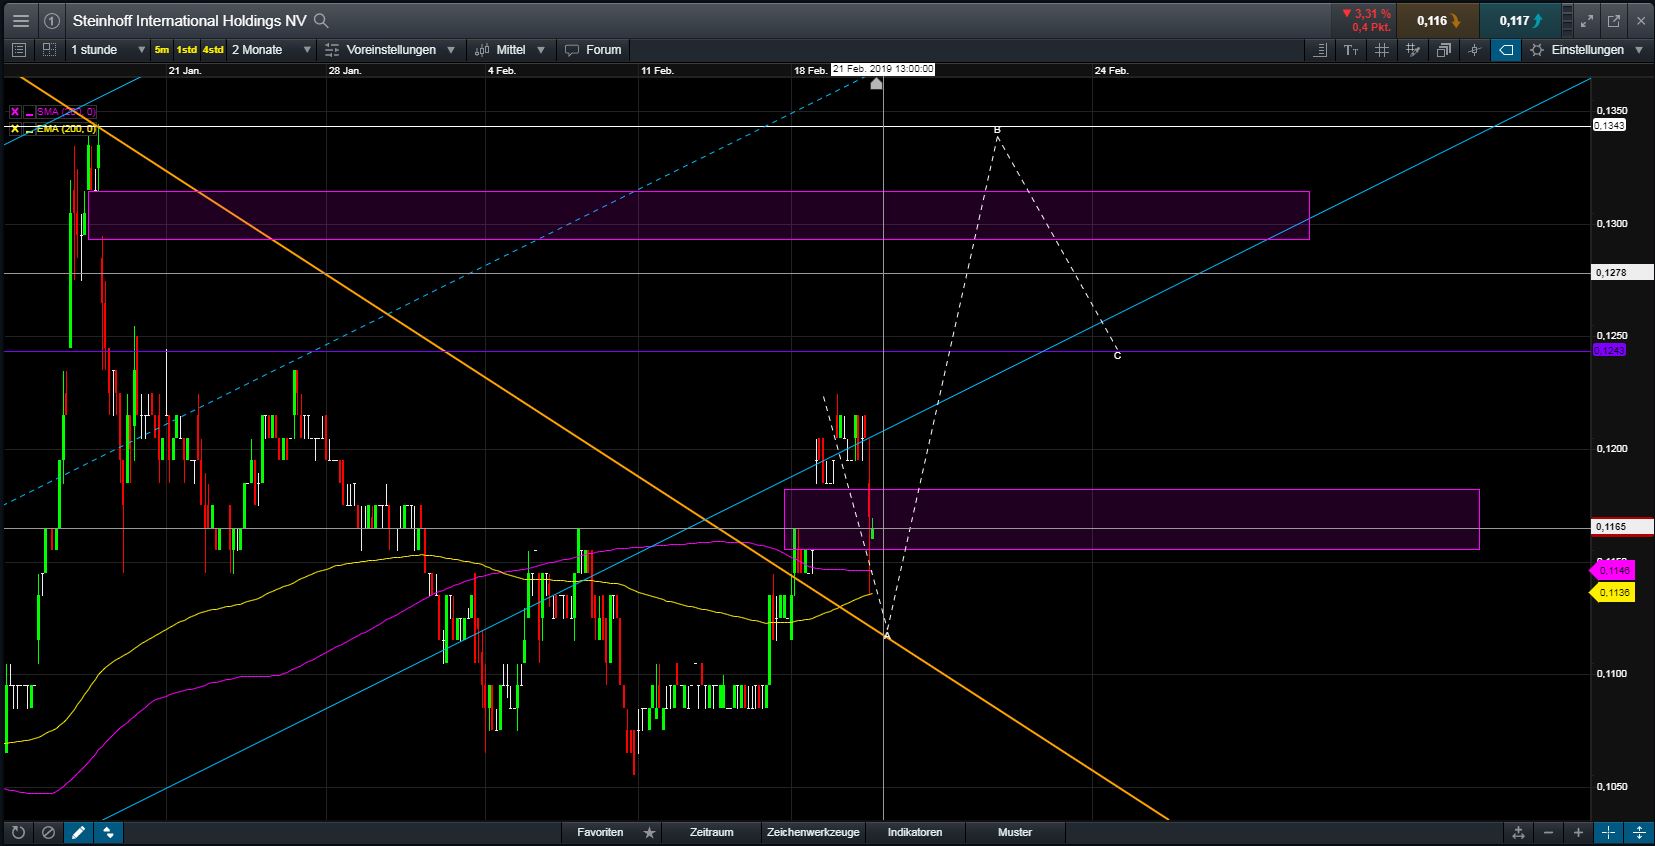Expand the Einstellungen dropdown arrow
The image size is (1655, 846).
[x=1638, y=50]
